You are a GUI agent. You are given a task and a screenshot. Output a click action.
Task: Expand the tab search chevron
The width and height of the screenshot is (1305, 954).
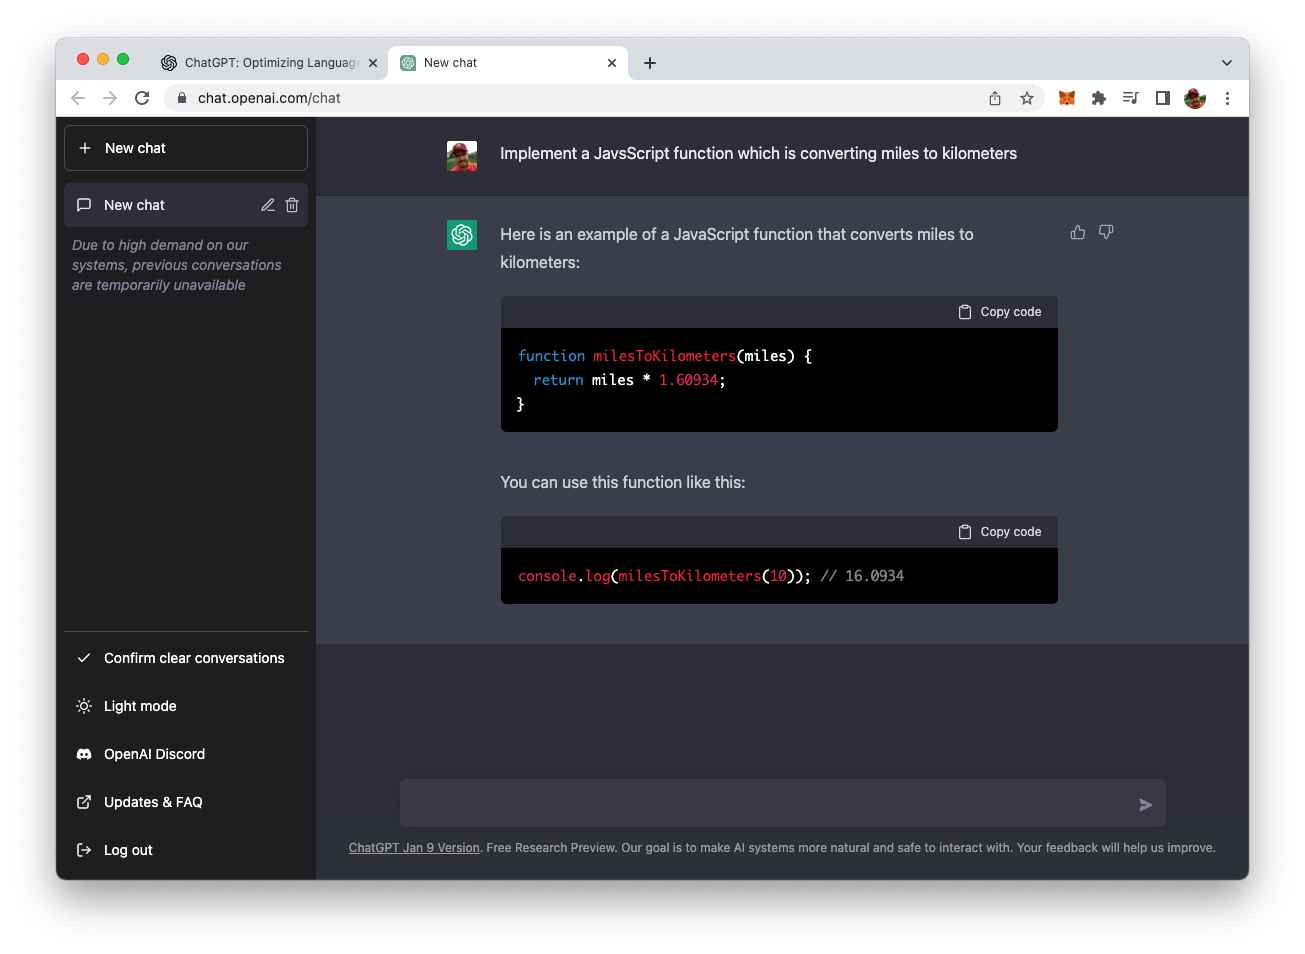tap(1227, 63)
